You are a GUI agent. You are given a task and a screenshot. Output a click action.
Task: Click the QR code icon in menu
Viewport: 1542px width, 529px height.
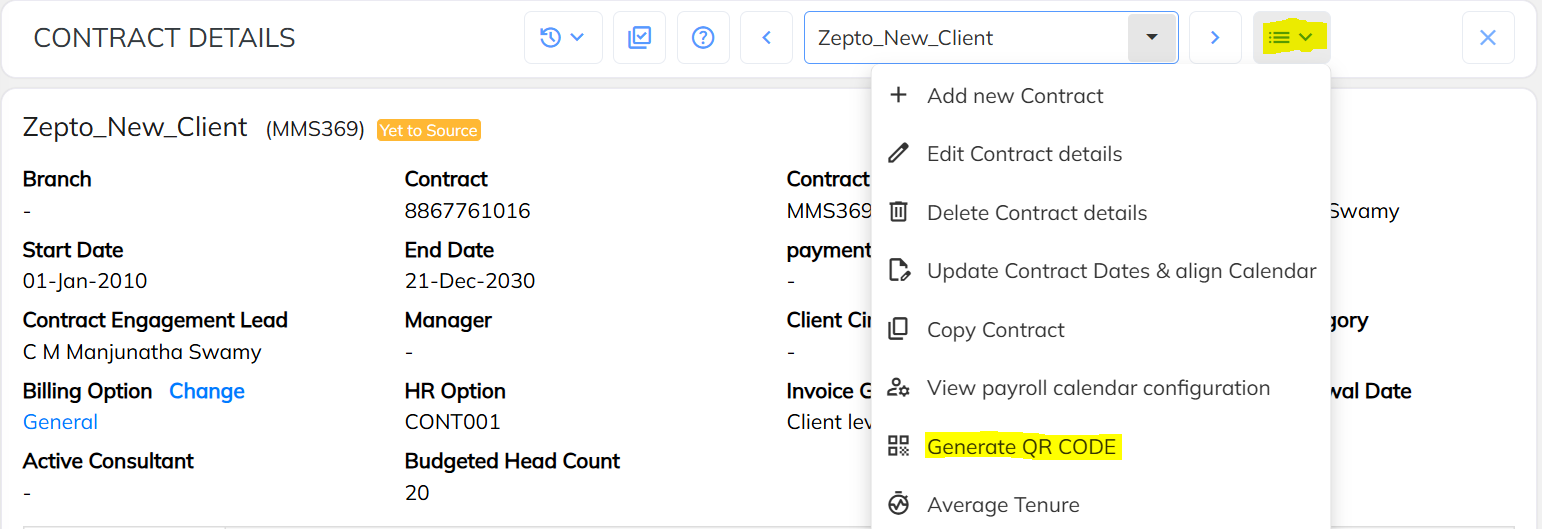pyautogui.click(x=899, y=446)
